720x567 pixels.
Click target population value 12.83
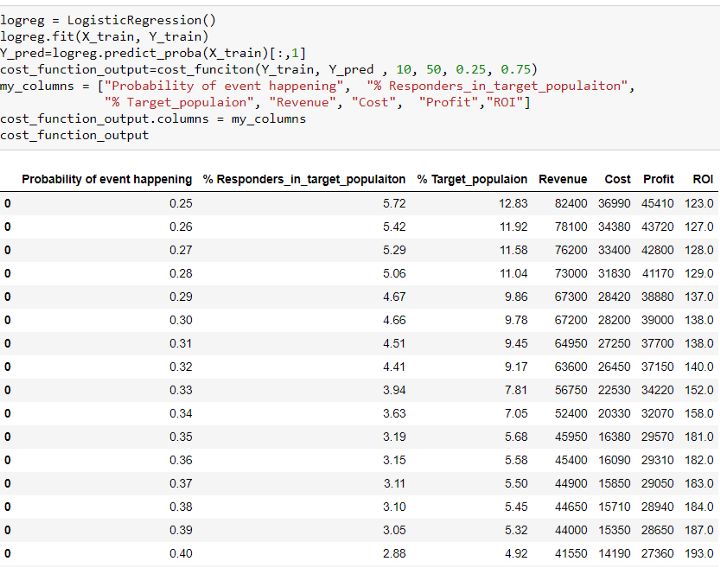click(x=513, y=203)
